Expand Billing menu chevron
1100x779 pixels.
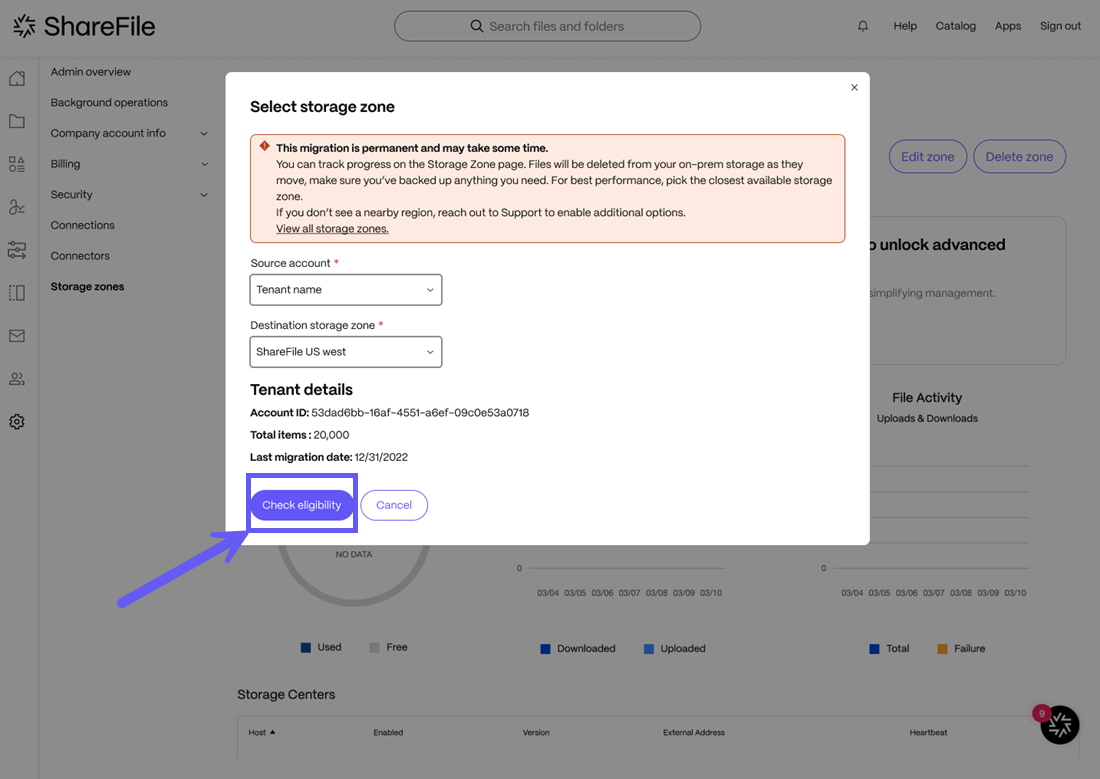tap(204, 164)
